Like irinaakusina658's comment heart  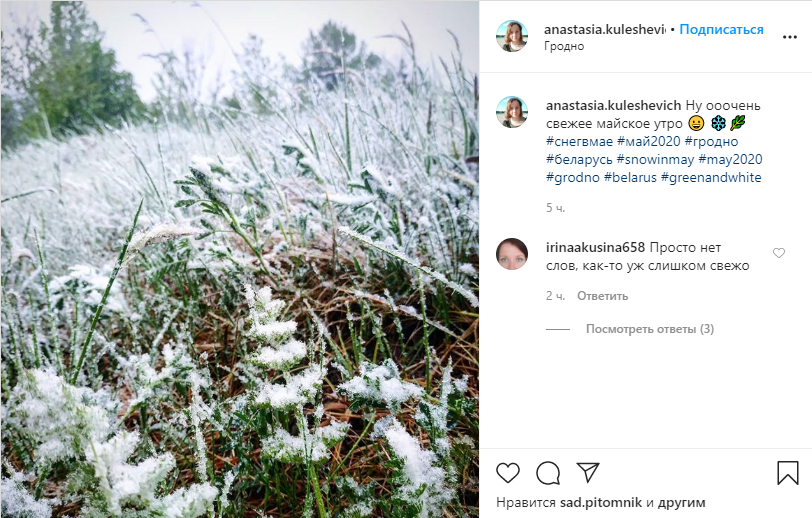pos(779,253)
